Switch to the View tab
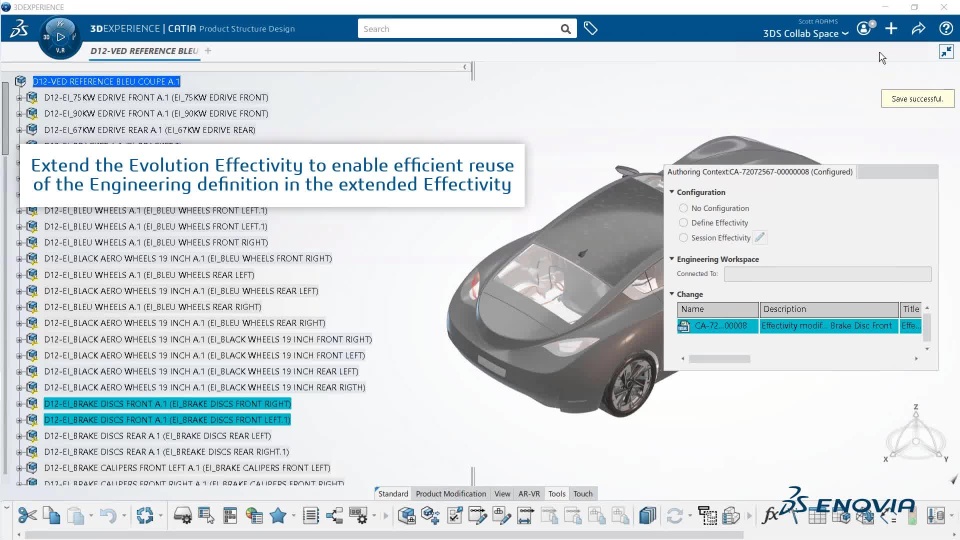The image size is (960, 540). (502, 493)
